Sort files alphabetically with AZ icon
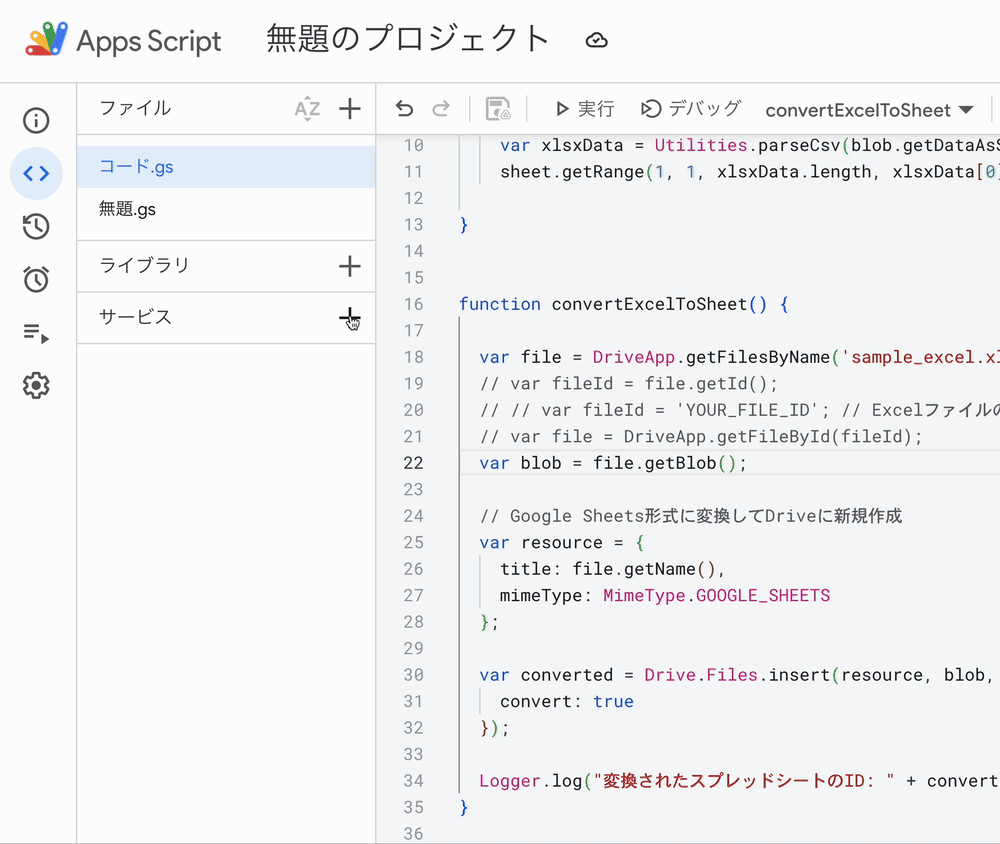This screenshot has width=1000, height=844. [x=307, y=108]
